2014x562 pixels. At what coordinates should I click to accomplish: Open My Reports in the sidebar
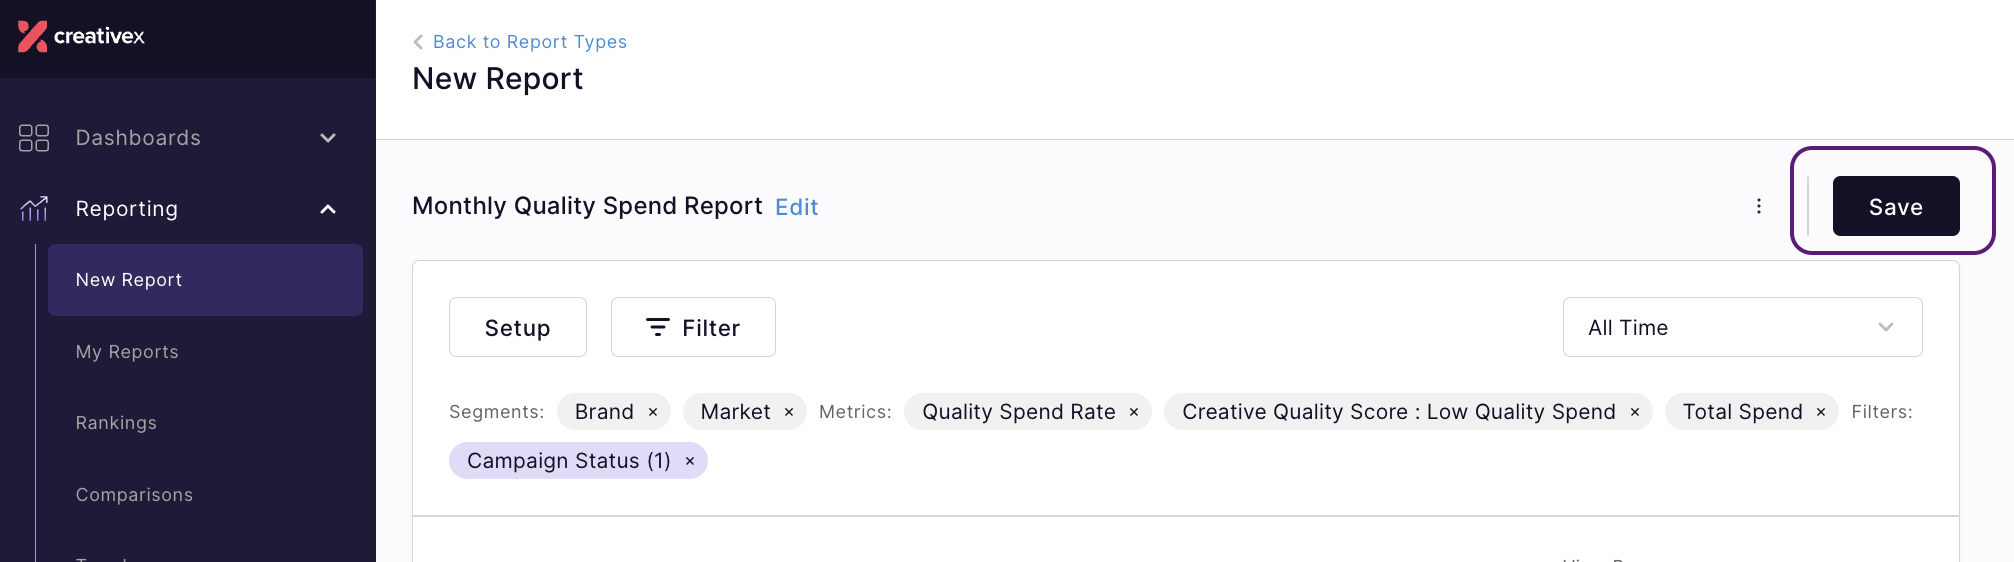pyautogui.click(x=127, y=352)
